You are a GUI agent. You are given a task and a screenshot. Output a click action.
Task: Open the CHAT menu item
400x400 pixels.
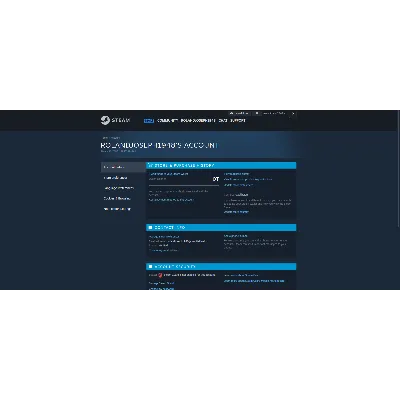(x=223, y=120)
